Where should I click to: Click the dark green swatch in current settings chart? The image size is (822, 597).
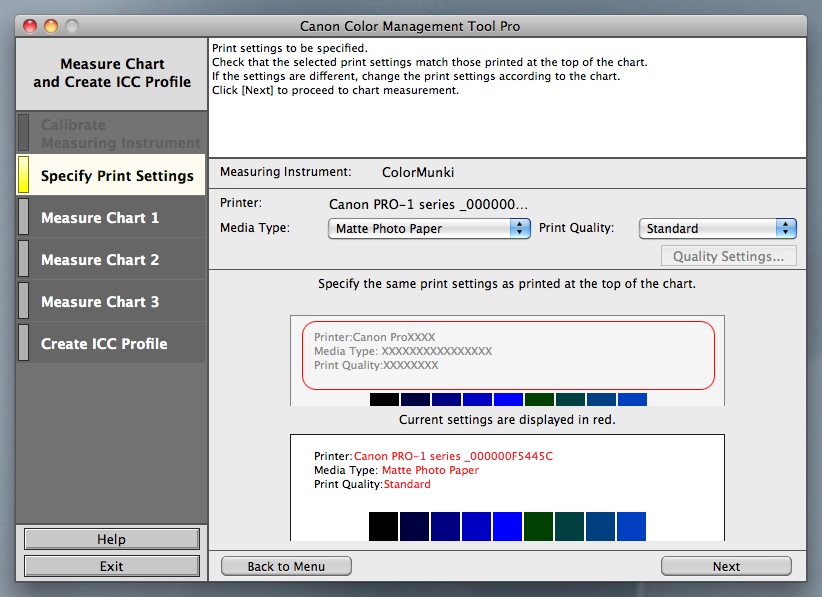tap(539, 526)
